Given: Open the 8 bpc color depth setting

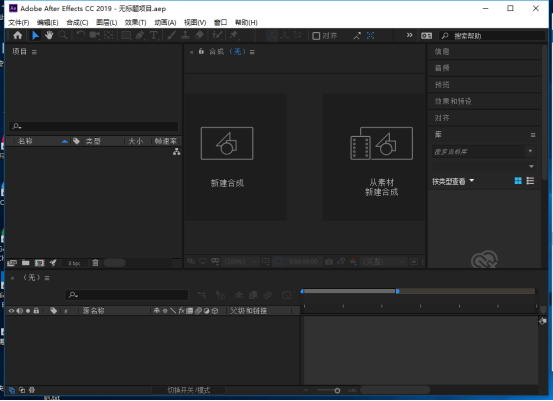Looking at the screenshot, I should click(x=74, y=263).
